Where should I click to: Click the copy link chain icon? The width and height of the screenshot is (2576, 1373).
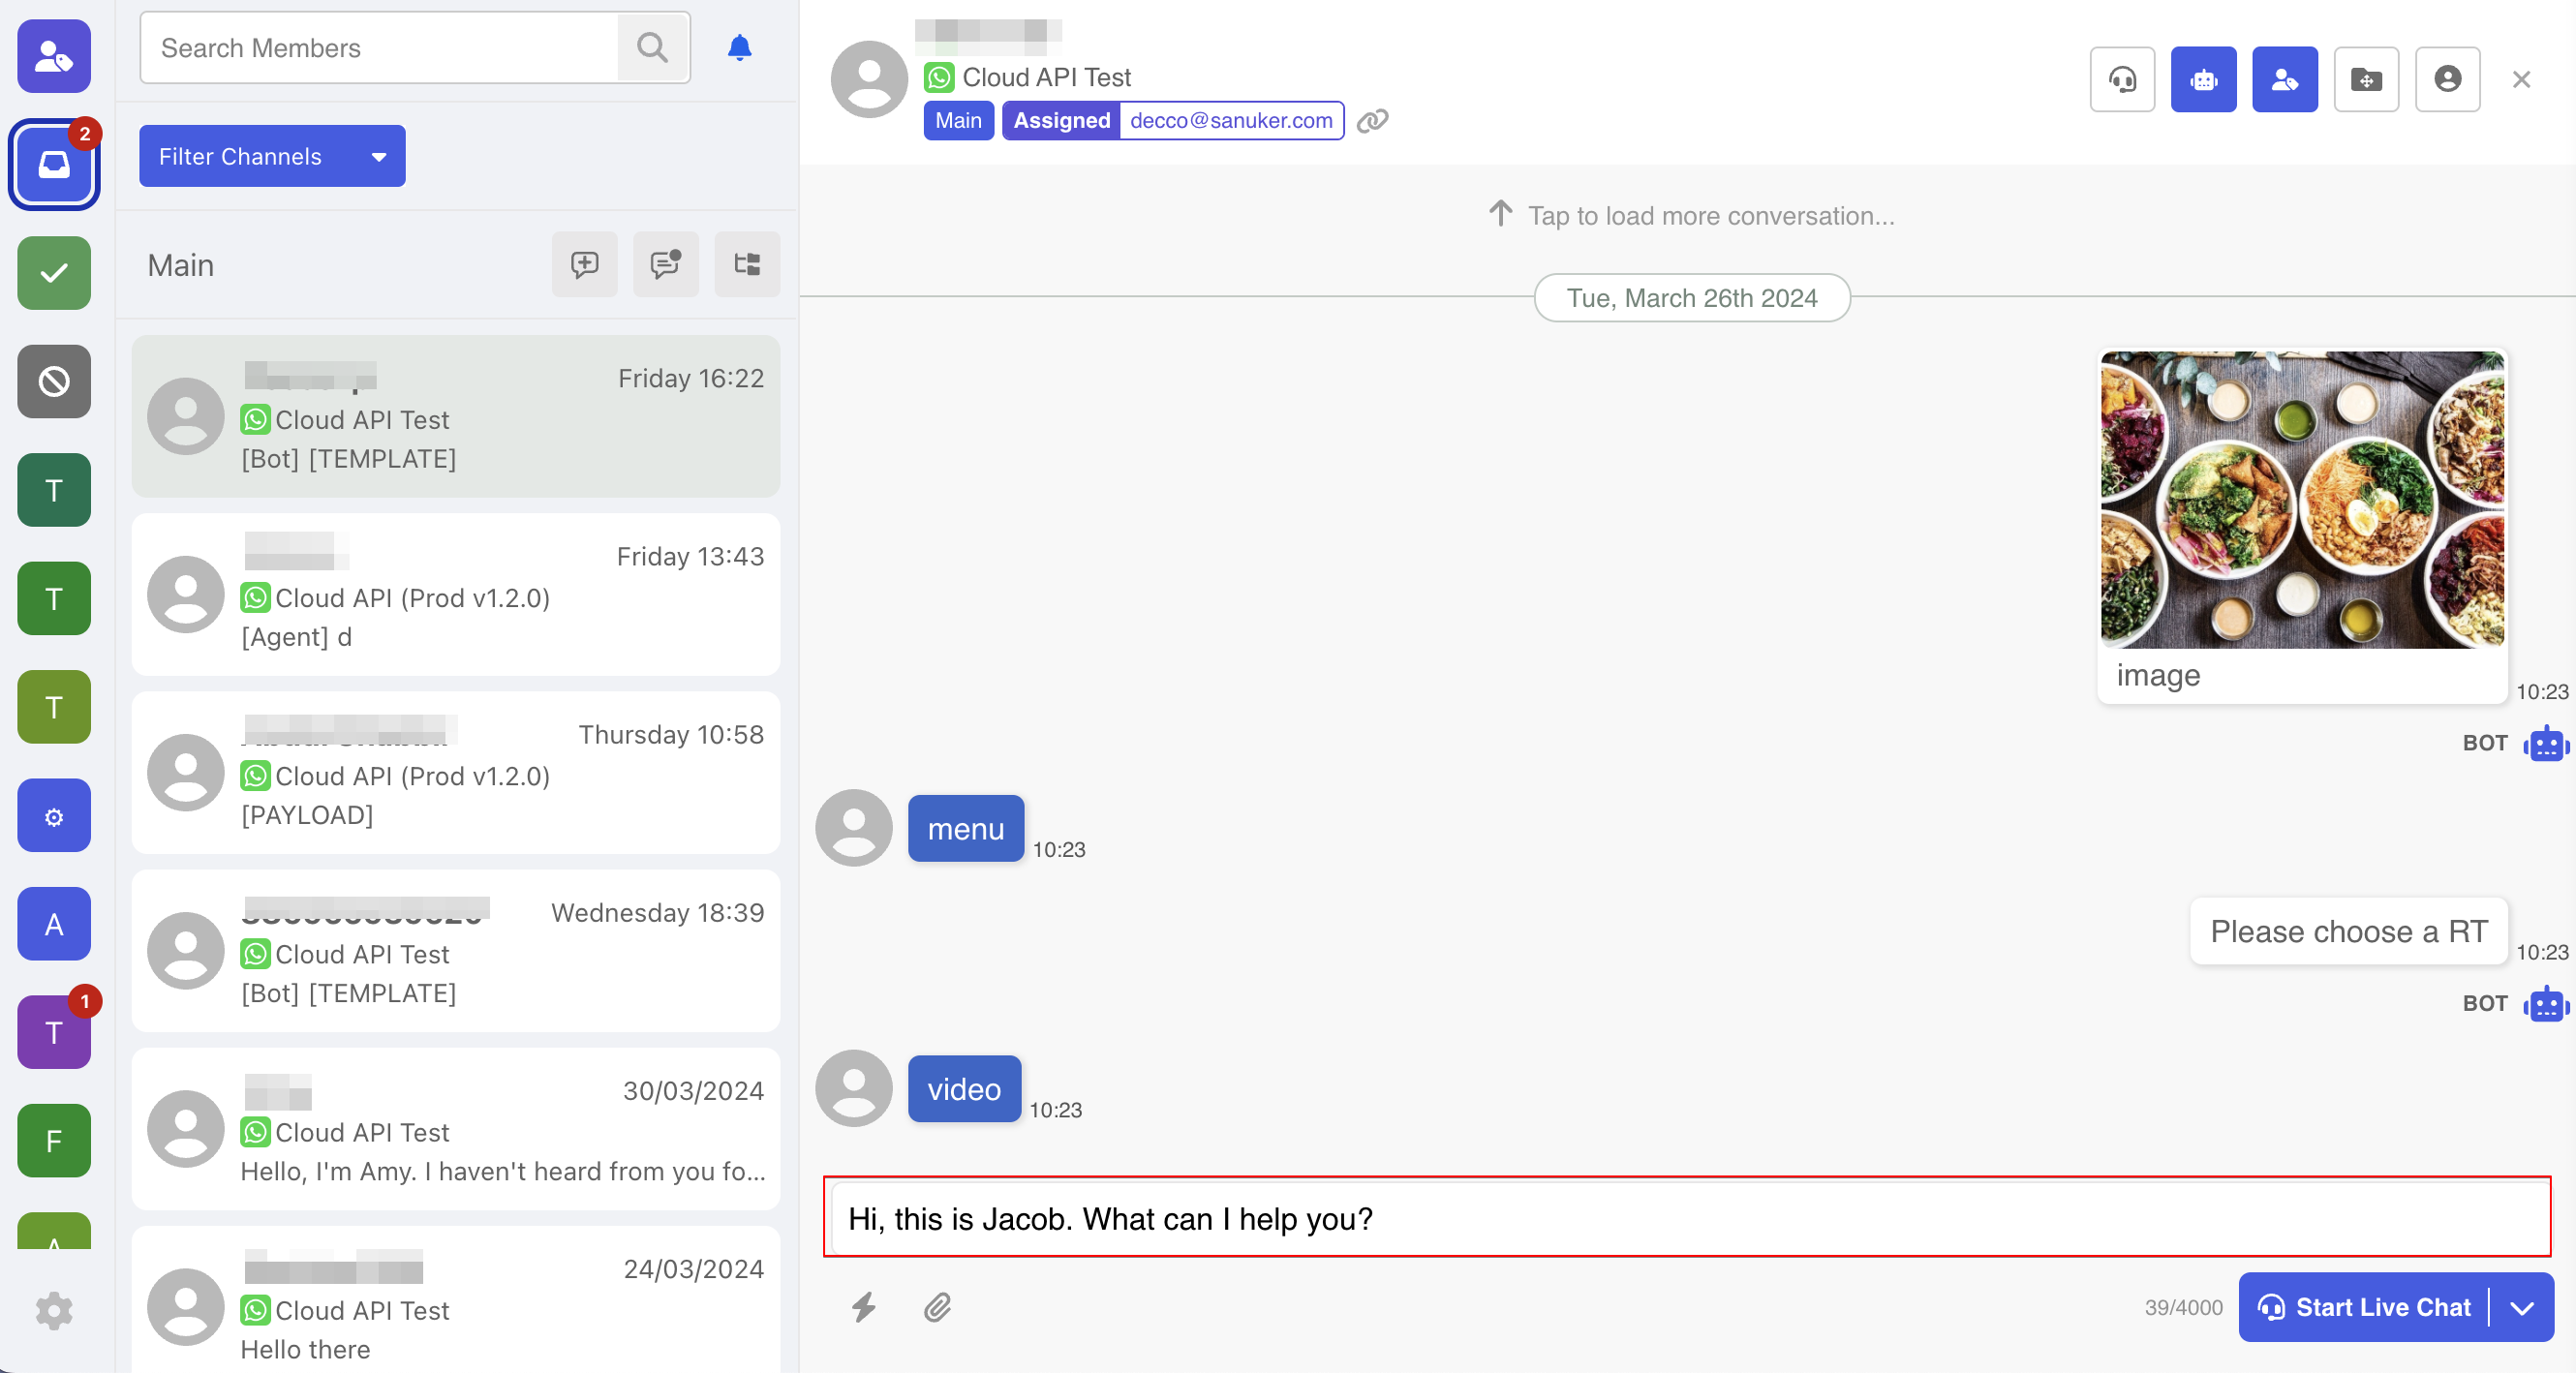(x=1372, y=121)
